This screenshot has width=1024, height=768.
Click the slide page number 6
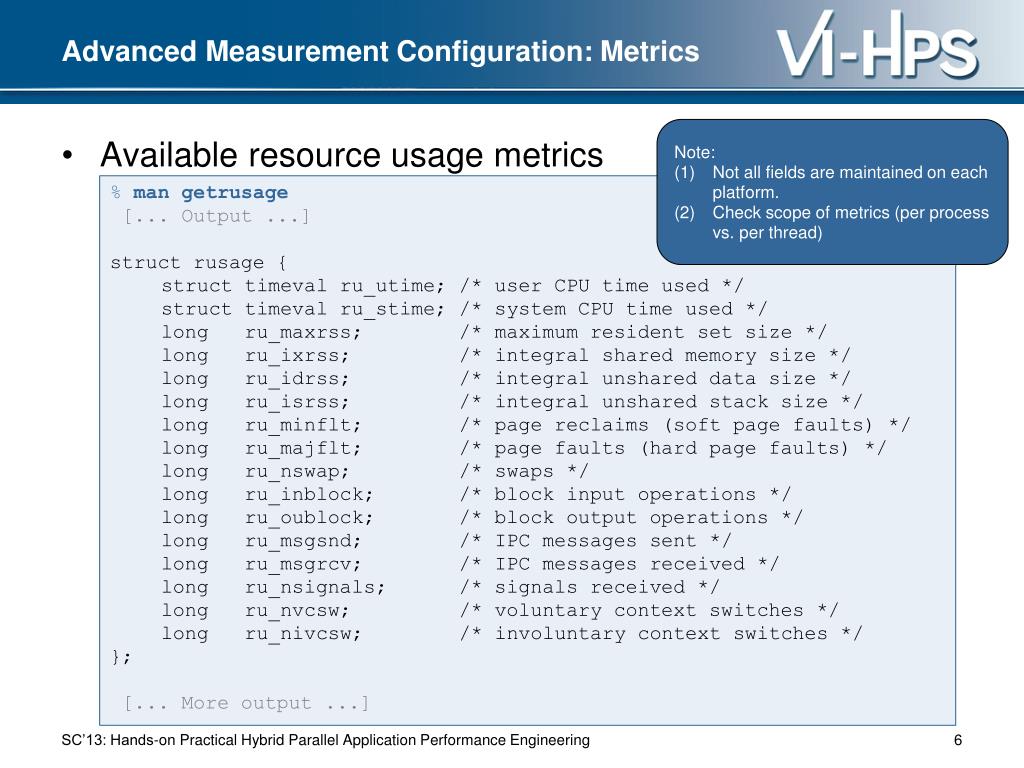coord(958,740)
